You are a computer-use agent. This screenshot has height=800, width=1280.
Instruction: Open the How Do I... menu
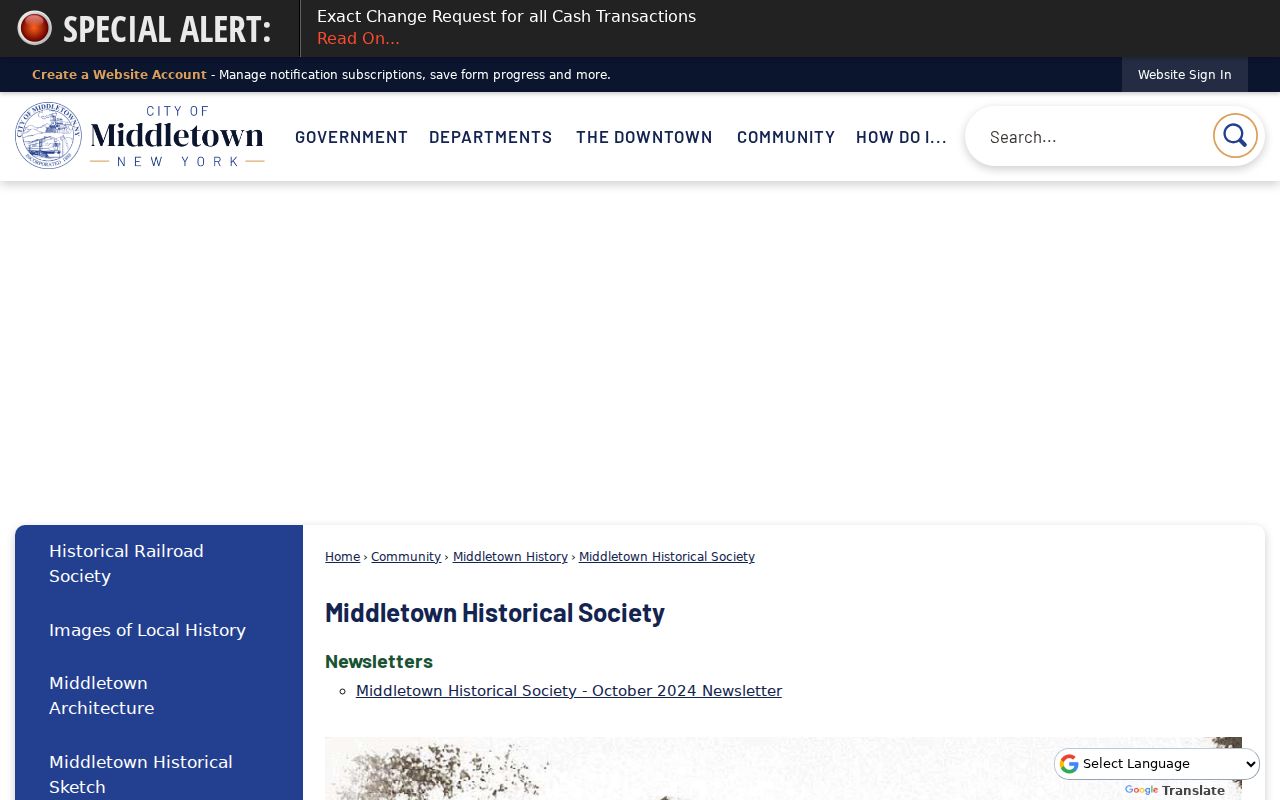tap(901, 137)
